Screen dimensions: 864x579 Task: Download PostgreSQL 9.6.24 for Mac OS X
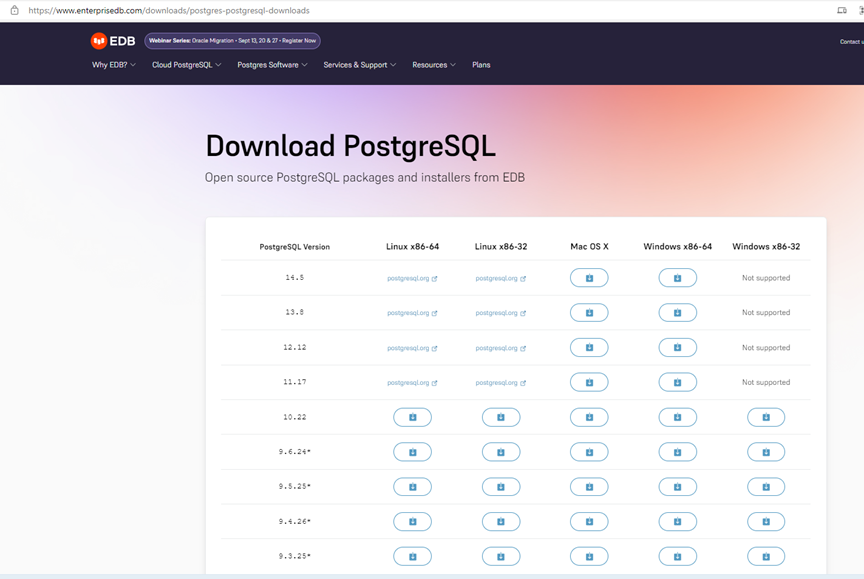coord(589,452)
